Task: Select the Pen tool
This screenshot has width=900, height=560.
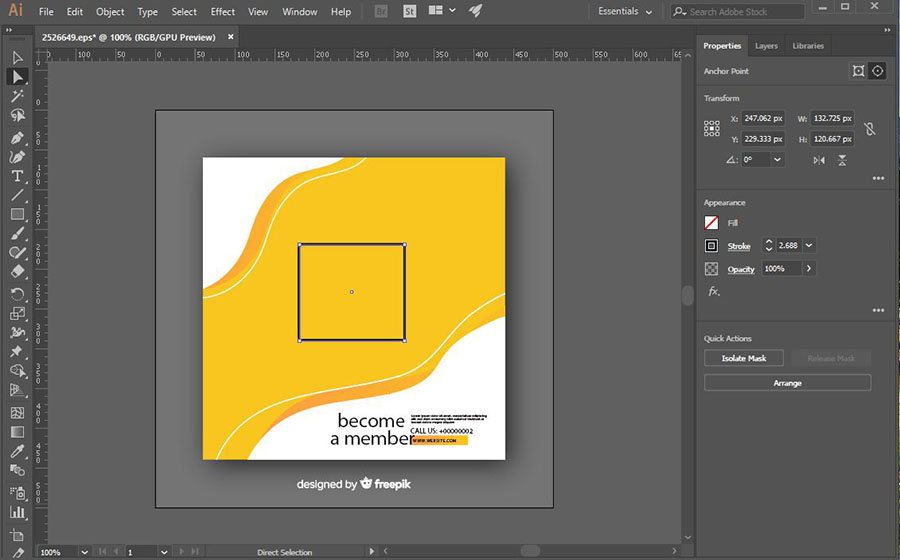Action: 17,137
